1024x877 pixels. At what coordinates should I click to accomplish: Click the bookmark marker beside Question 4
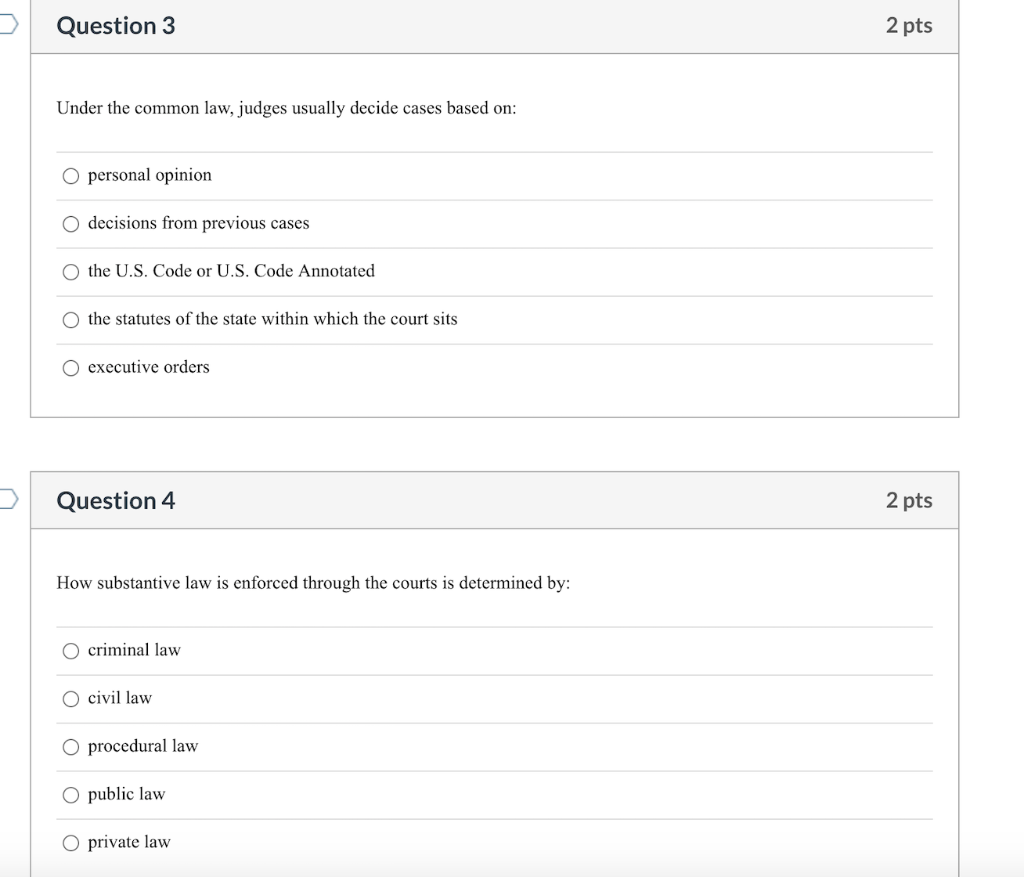click(6, 500)
